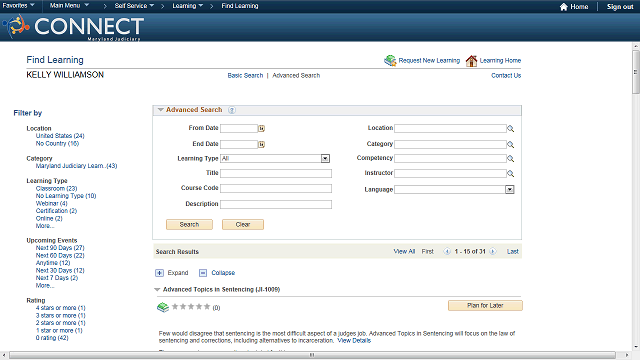The image size is (640, 360).
Task: Click the Instructor input field
Action: click(450, 173)
